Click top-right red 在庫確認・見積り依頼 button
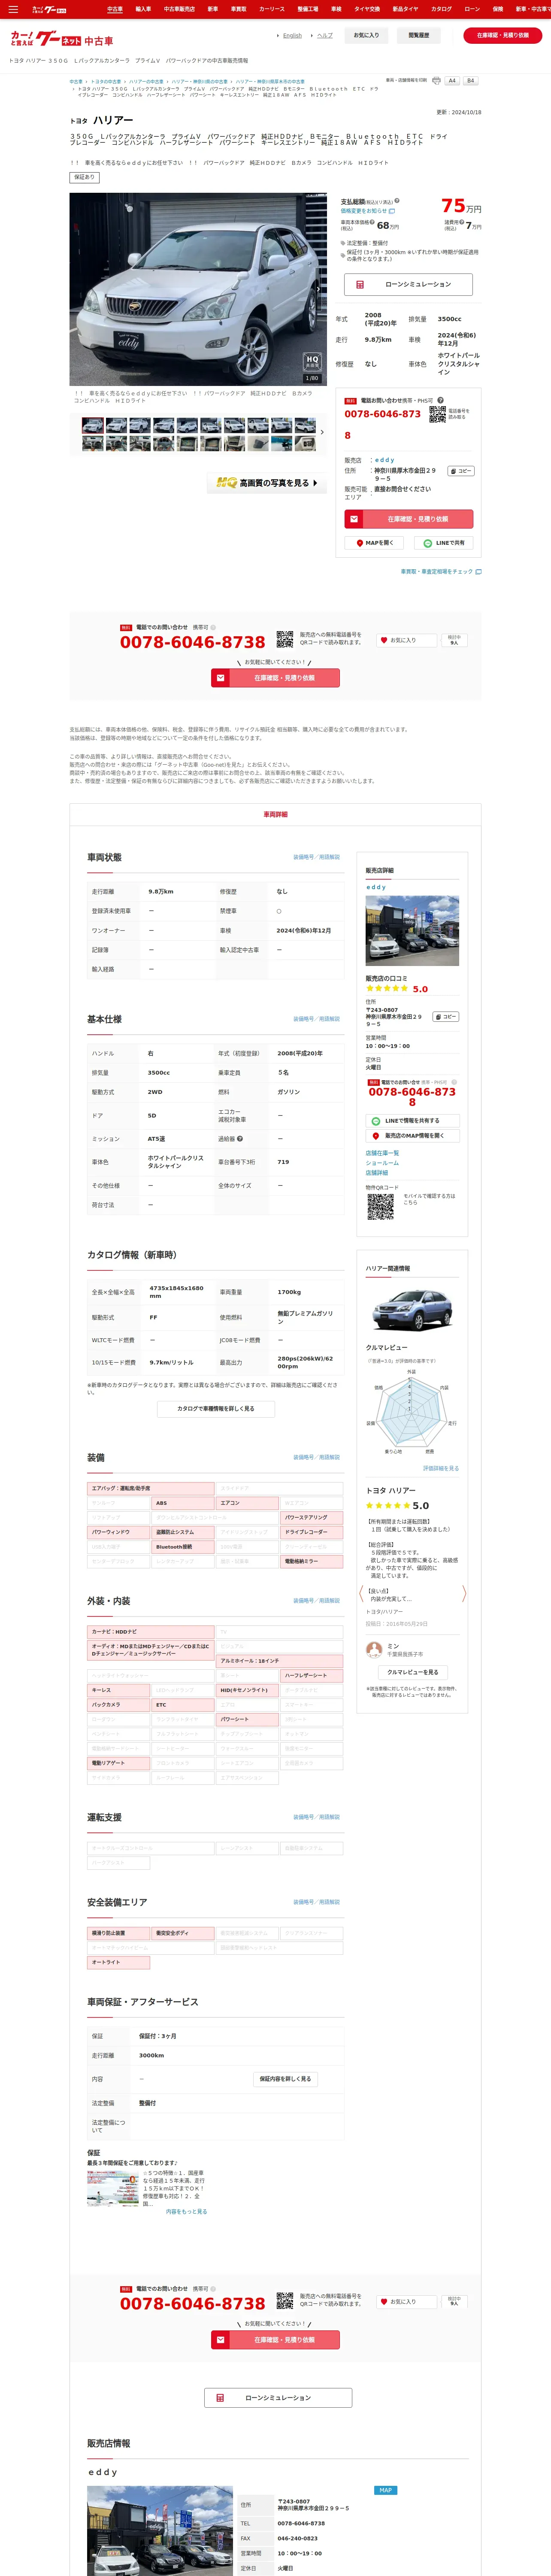This screenshot has width=551, height=2576. (x=502, y=35)
